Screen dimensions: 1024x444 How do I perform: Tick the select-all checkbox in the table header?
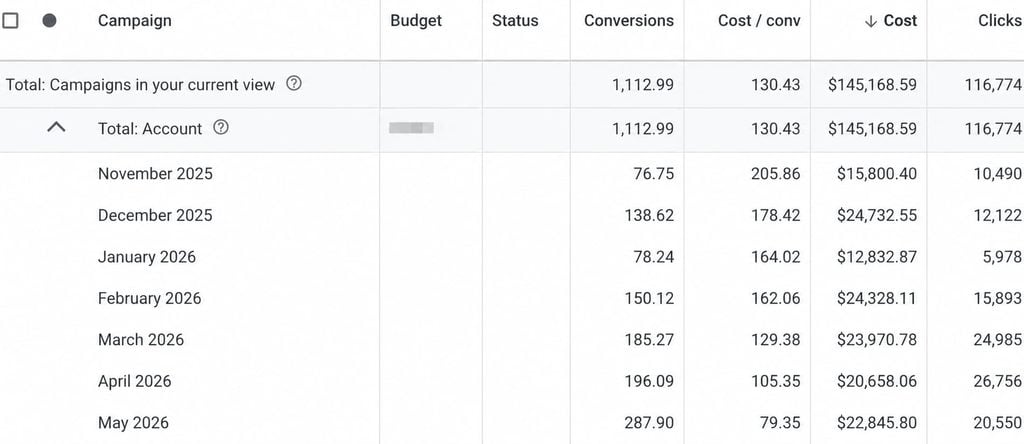coord(10,21)
